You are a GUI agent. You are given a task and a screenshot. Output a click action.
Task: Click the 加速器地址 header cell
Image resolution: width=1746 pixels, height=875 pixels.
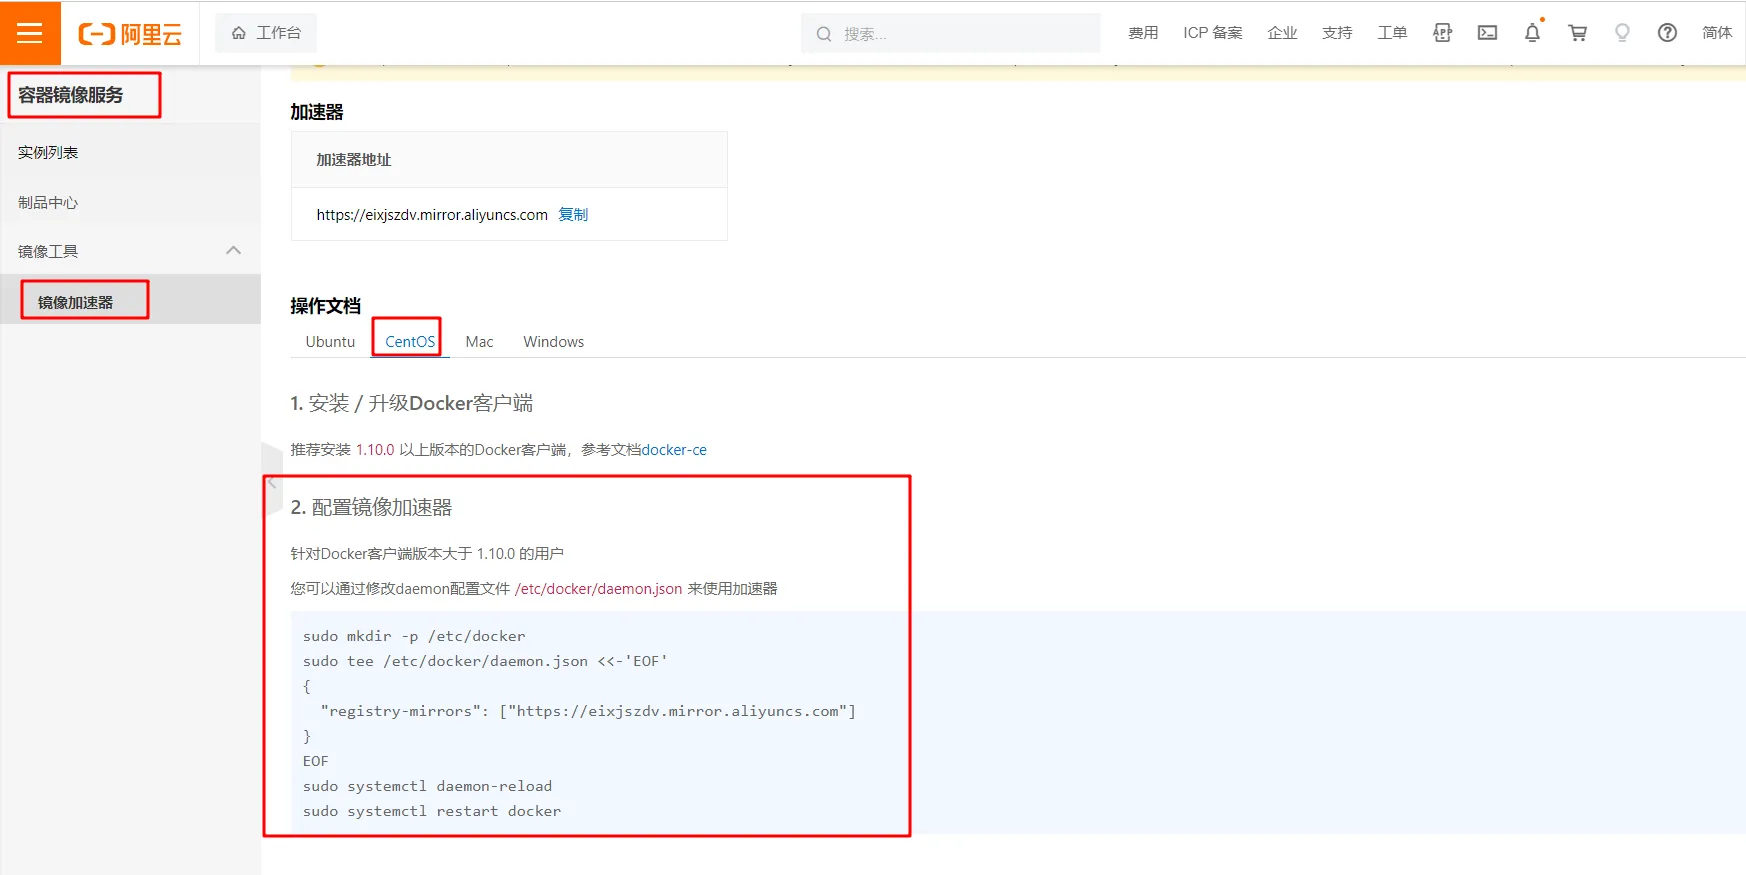click(x=509, y=159)
